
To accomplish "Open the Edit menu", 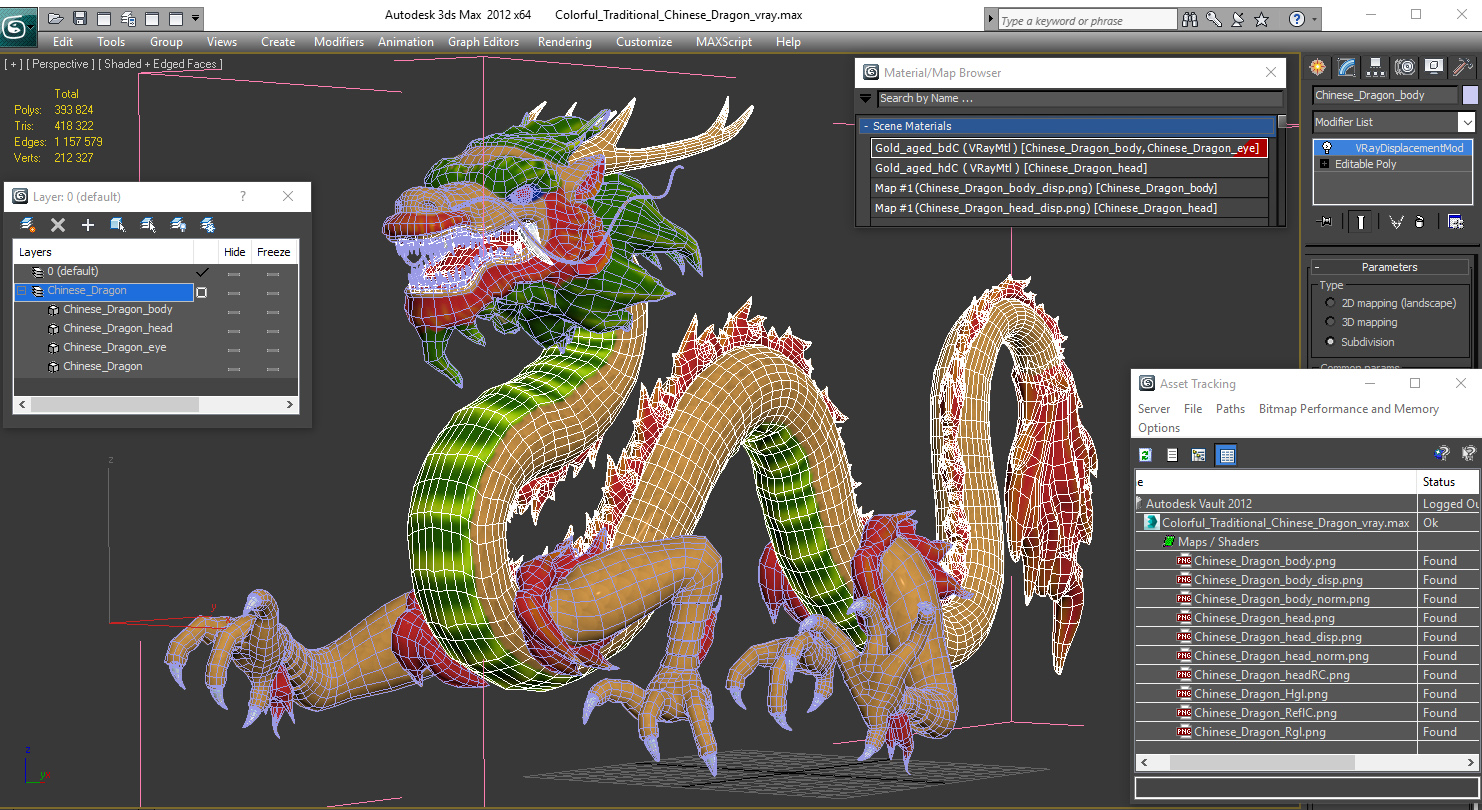I will point(63,42).
